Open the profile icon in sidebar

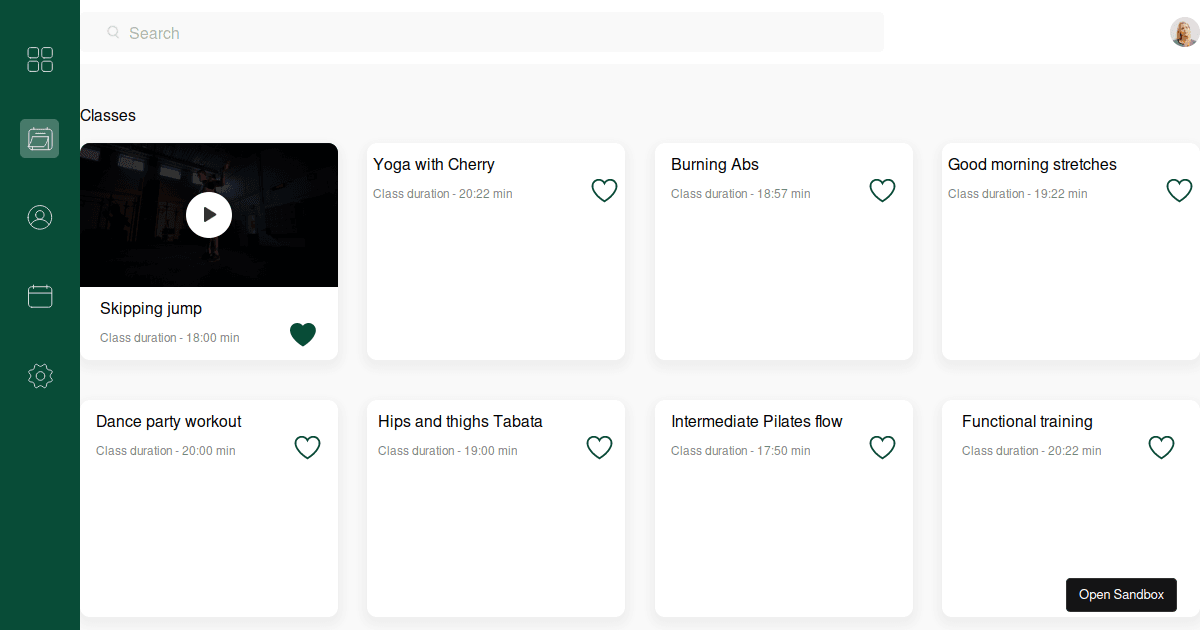40,217
